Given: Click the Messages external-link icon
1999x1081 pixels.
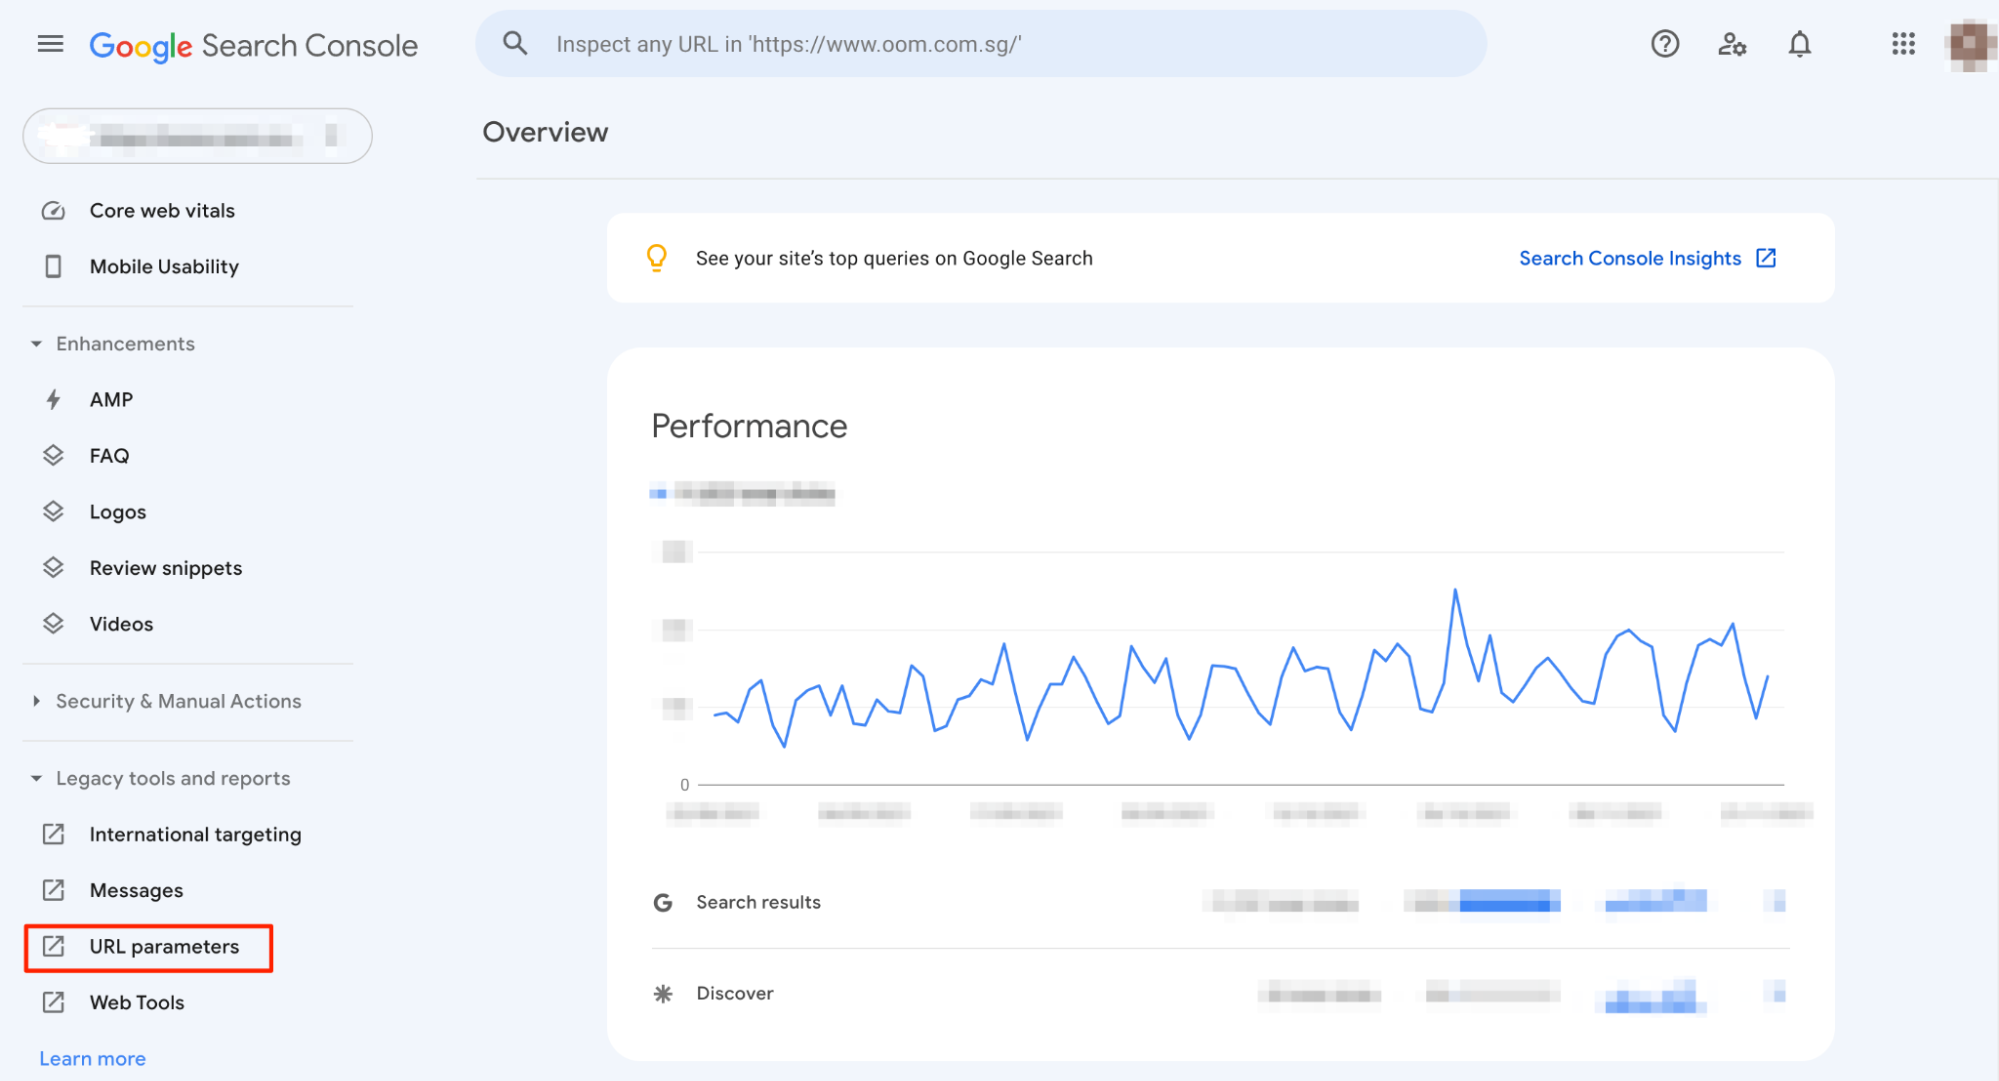Looking at the screenshot, I should click(x=53, y=890).
